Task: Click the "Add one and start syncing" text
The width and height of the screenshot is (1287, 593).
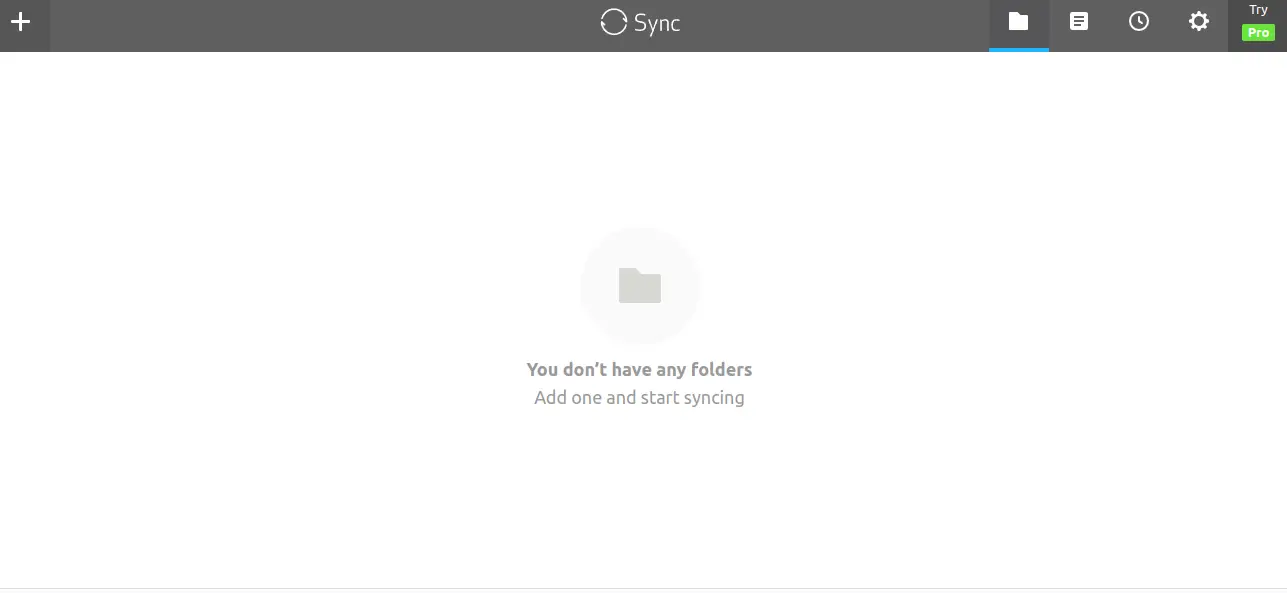Action: pyautogui.click(x=639, y=398)
